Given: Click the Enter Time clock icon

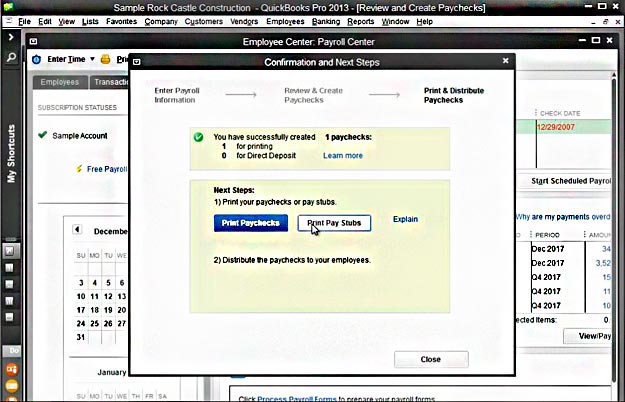Looking at the screenshot, I should pos(36,59).
